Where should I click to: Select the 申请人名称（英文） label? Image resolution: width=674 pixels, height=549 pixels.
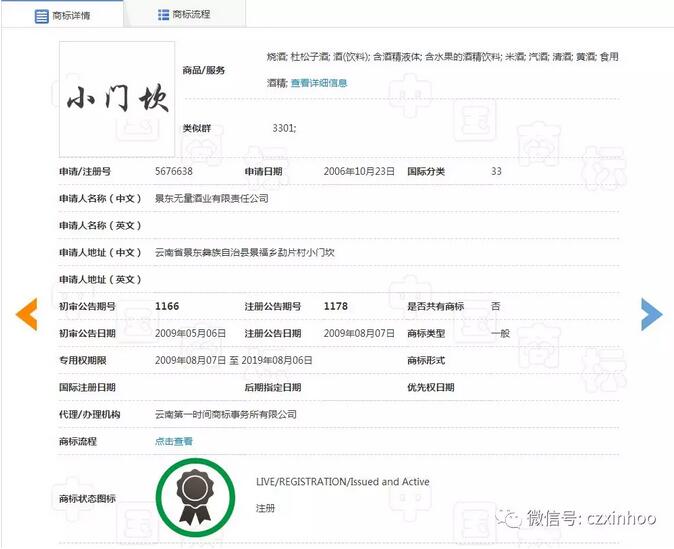point(100,225)
